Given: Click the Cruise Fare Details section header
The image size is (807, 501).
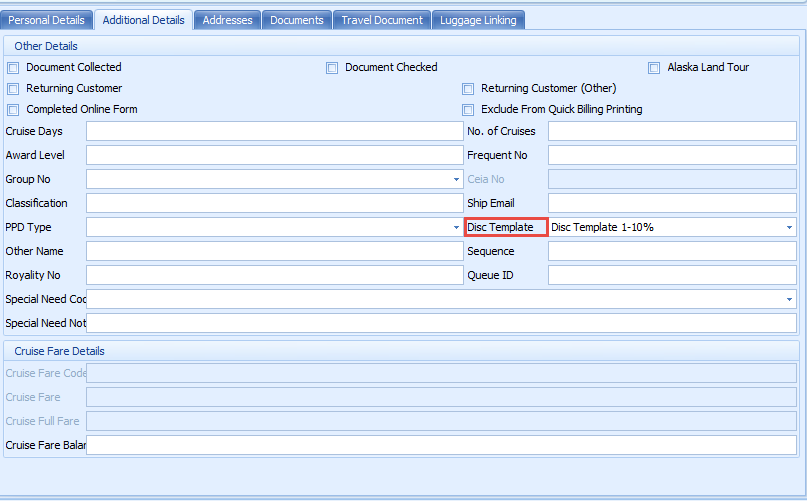Looking at the screenshot, I should (401, 351).
